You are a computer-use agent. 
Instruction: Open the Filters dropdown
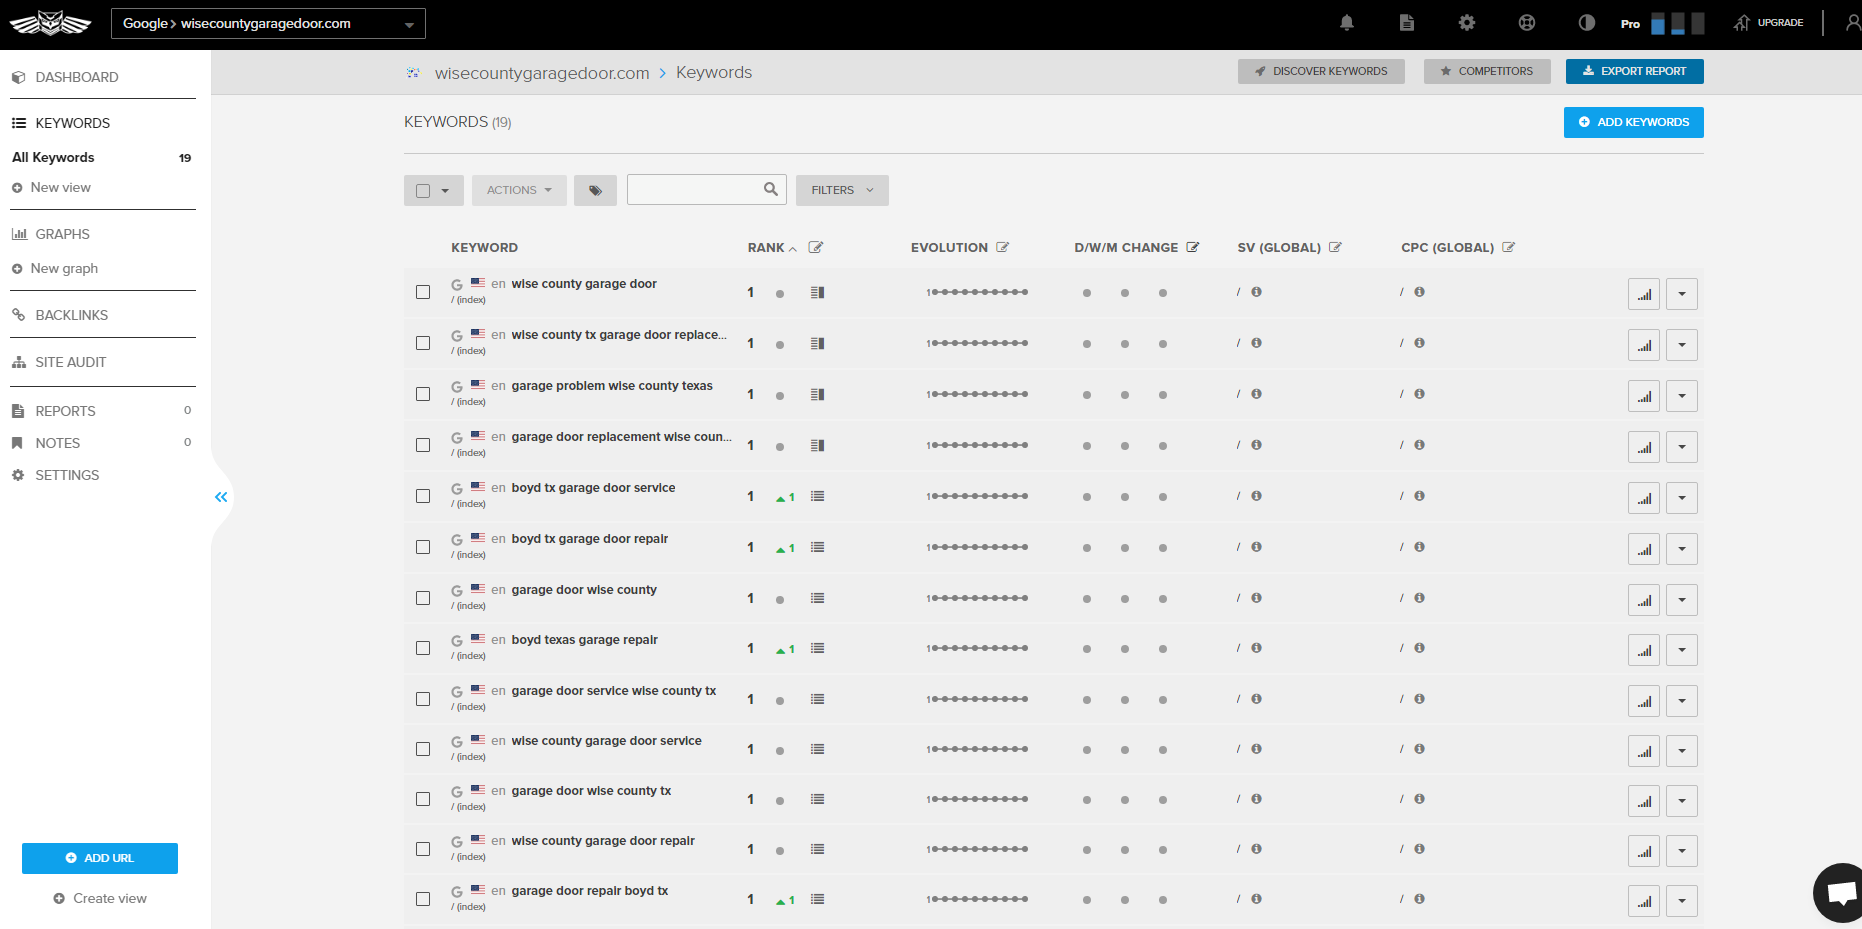tap(841, 190)
